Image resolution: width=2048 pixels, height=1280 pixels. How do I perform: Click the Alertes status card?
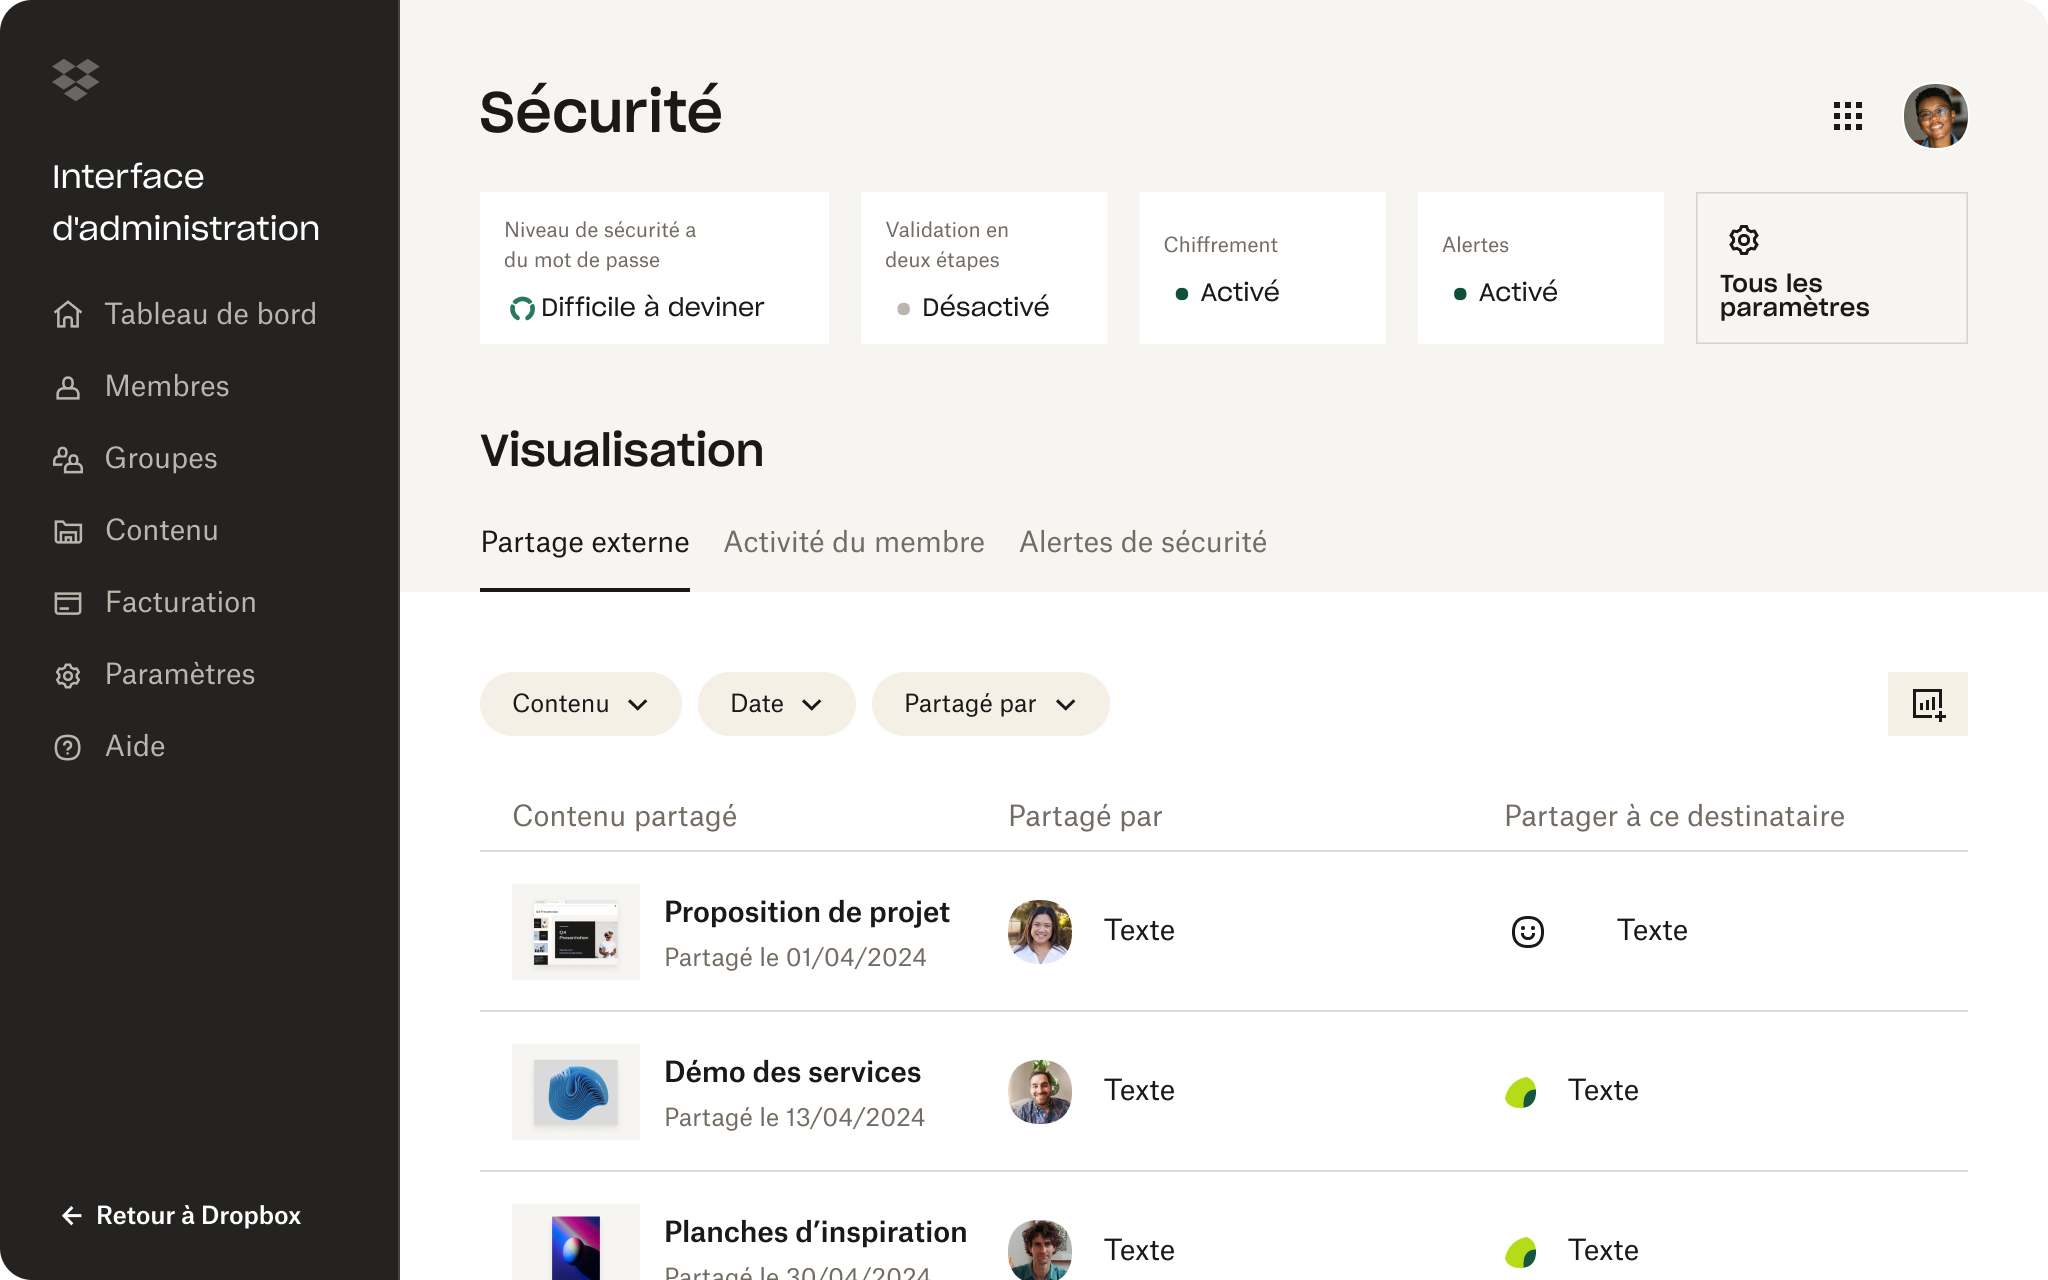tap(1541, 268)
